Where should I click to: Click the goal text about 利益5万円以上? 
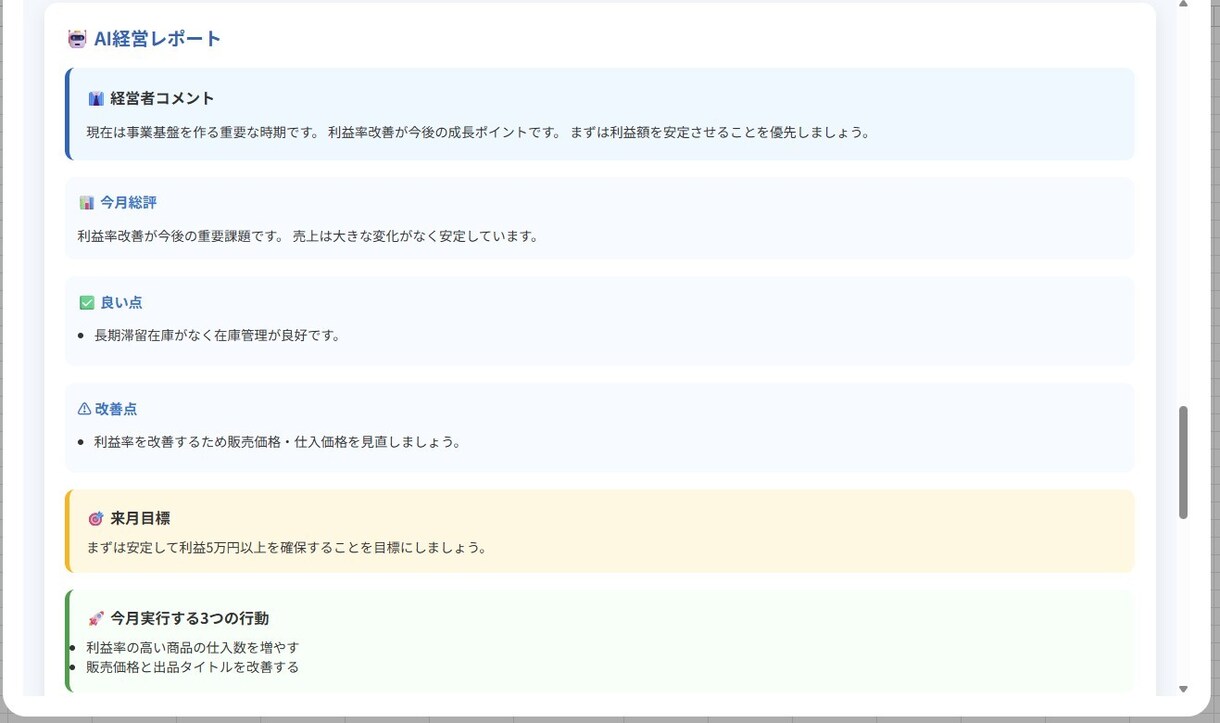(x=286, y=548)
